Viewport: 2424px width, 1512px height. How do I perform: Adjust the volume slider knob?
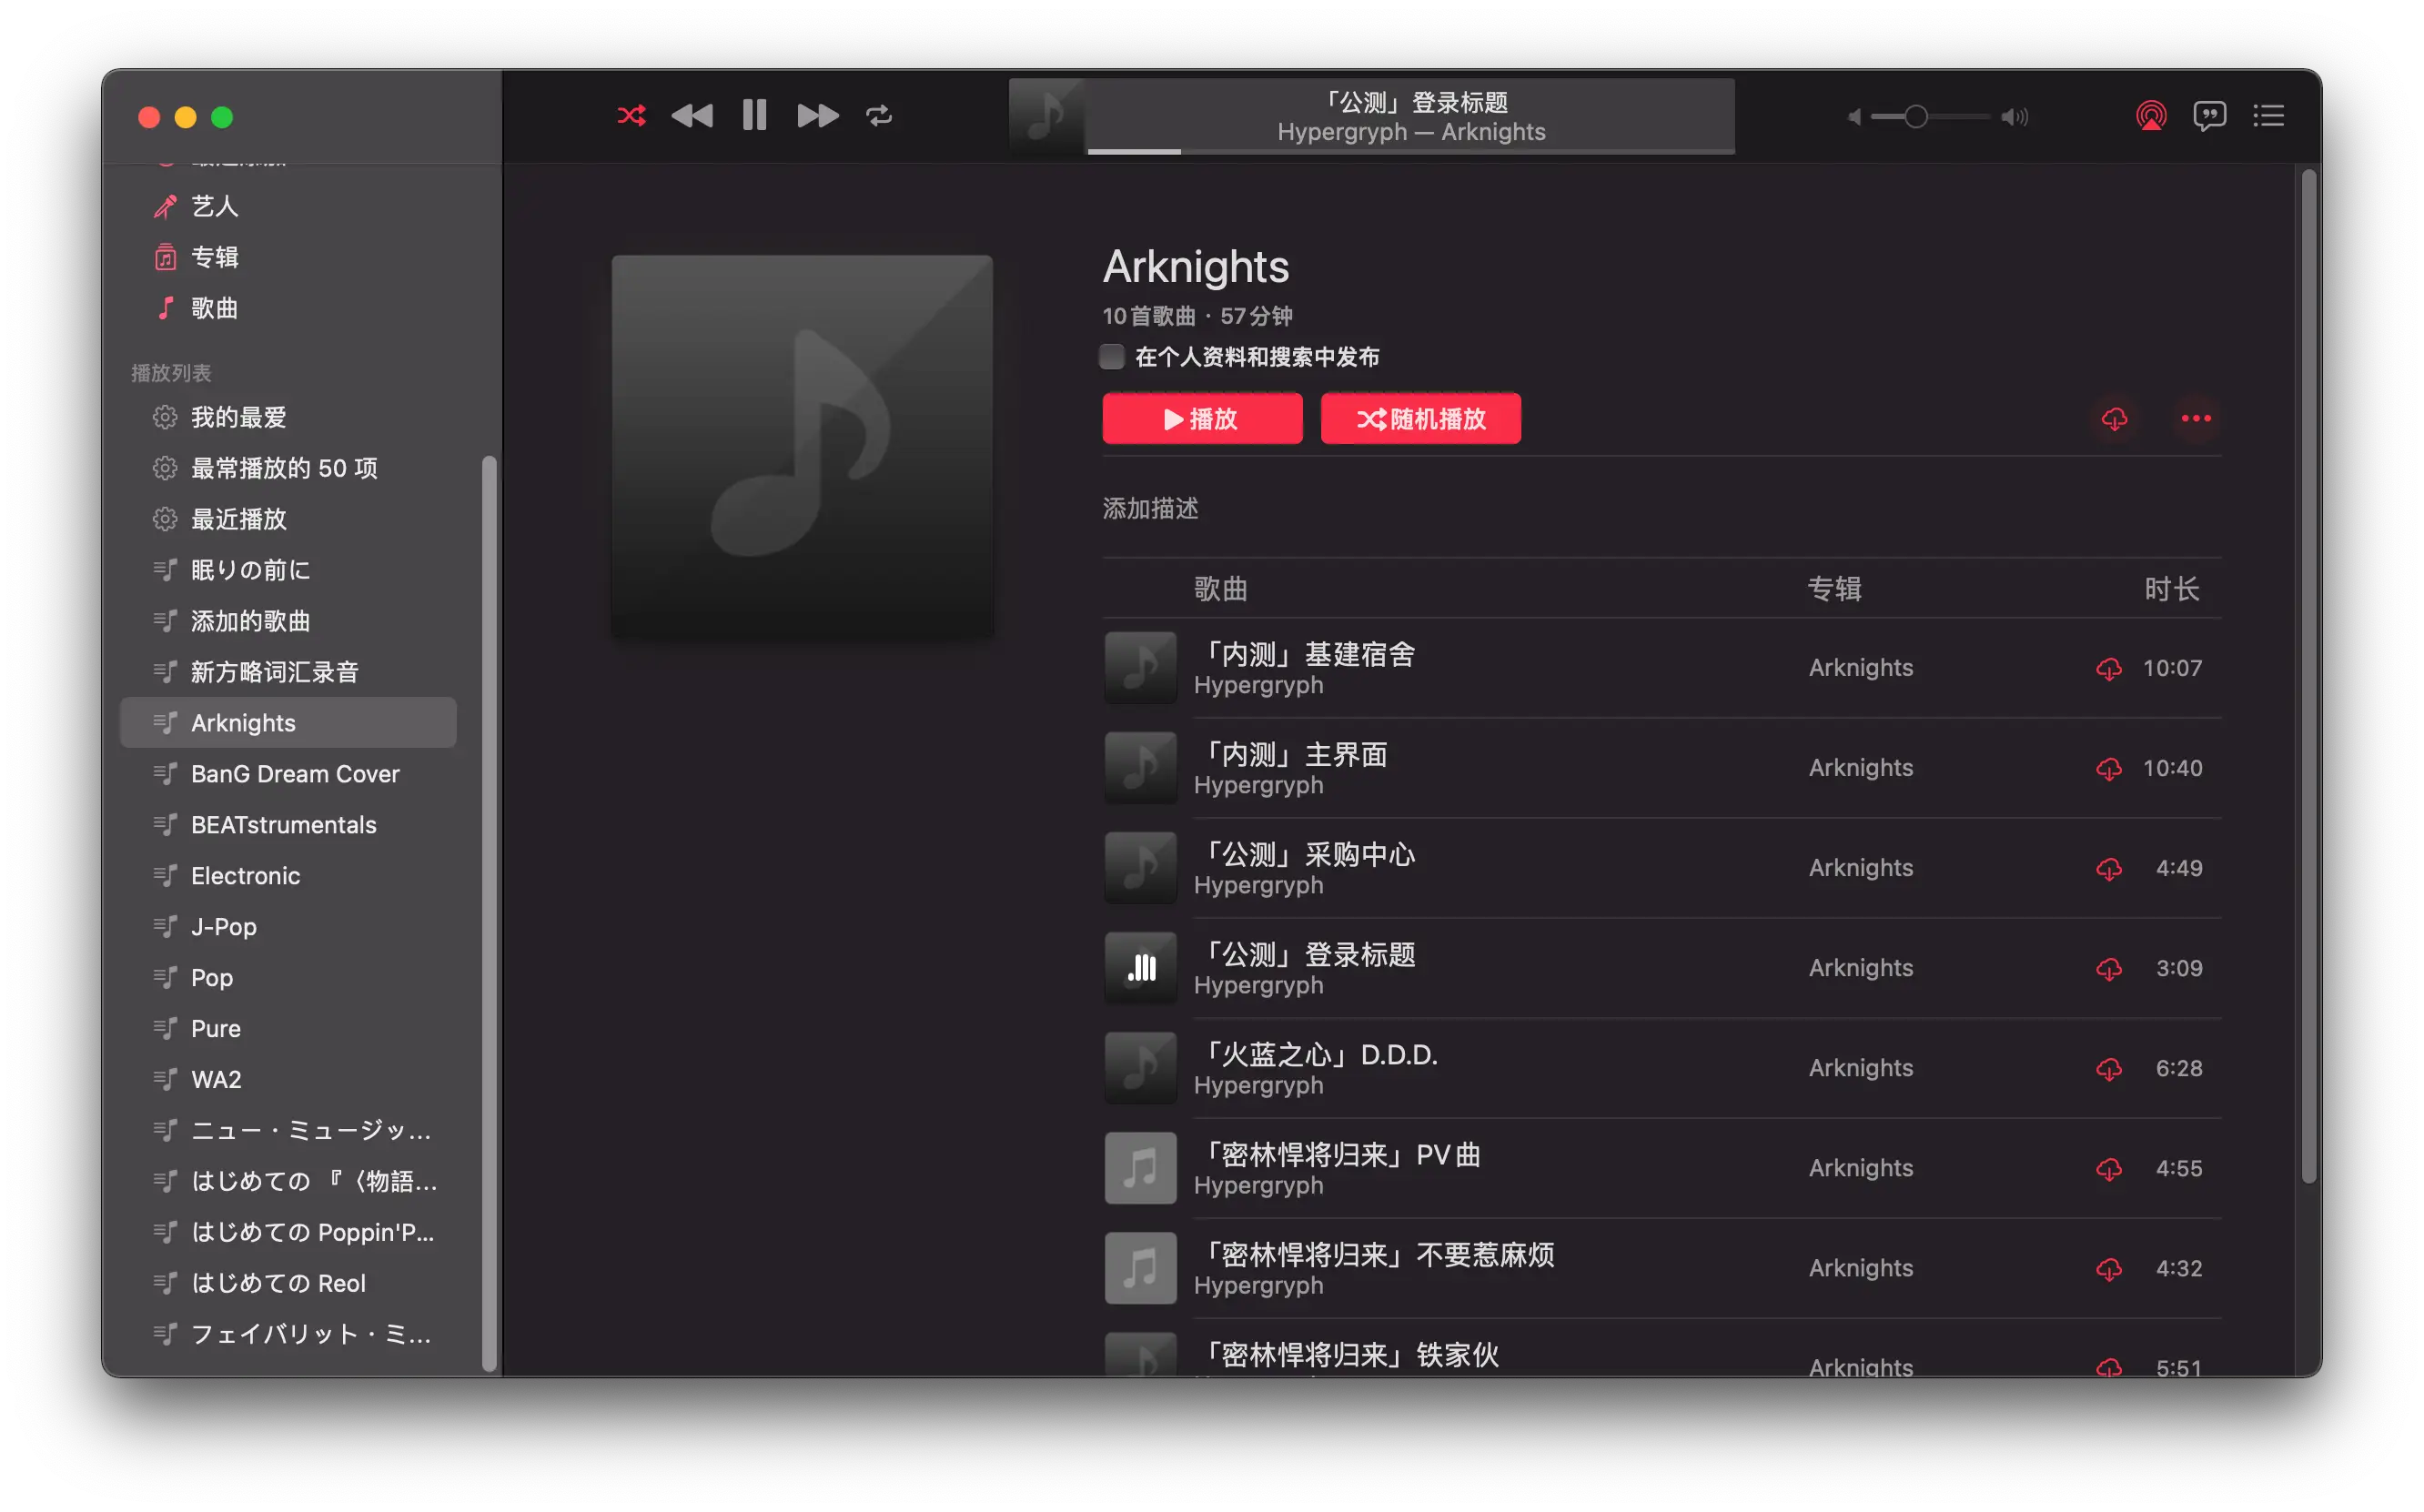click(1915, 117)
